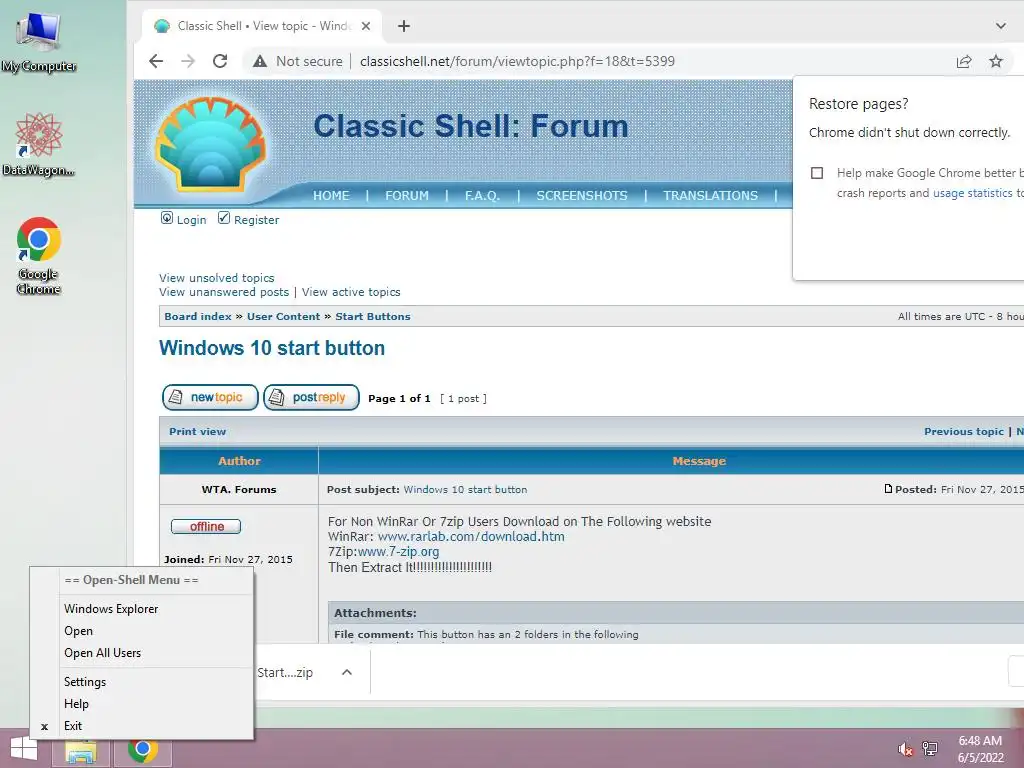
Task: Click the browser back arrow
Action: coord(156,61)
